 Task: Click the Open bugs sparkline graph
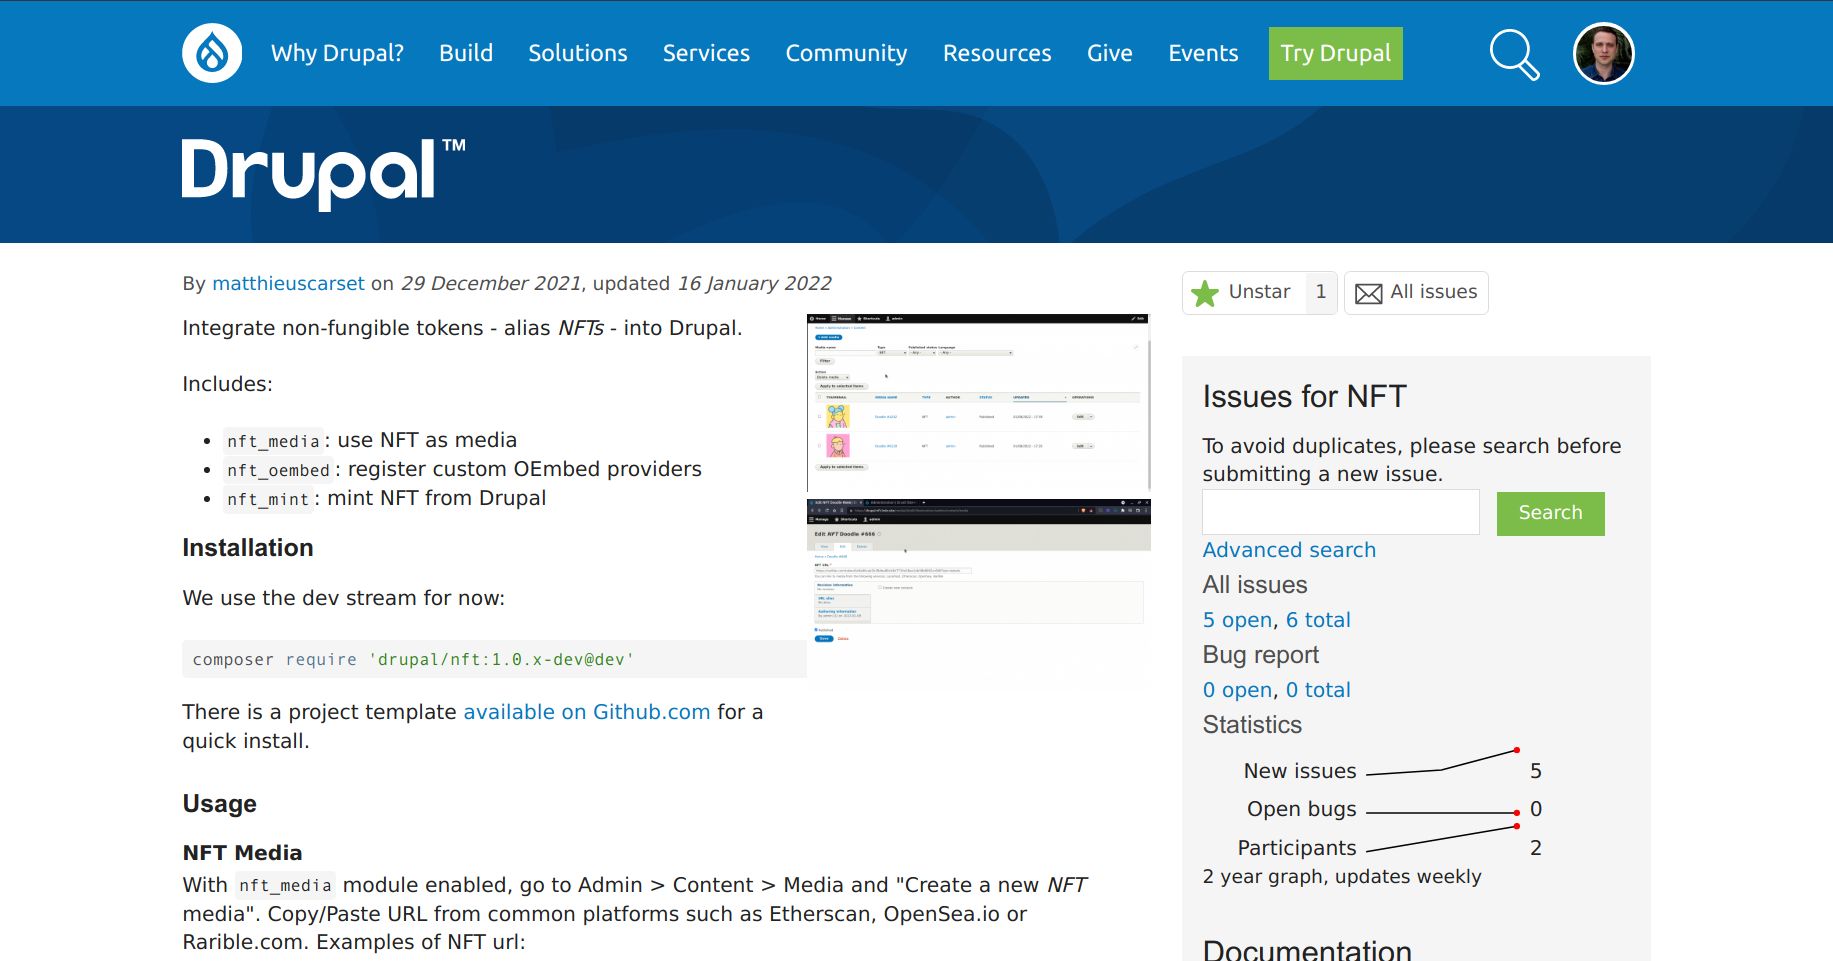pyautogui.click(x=1443, y=812)
